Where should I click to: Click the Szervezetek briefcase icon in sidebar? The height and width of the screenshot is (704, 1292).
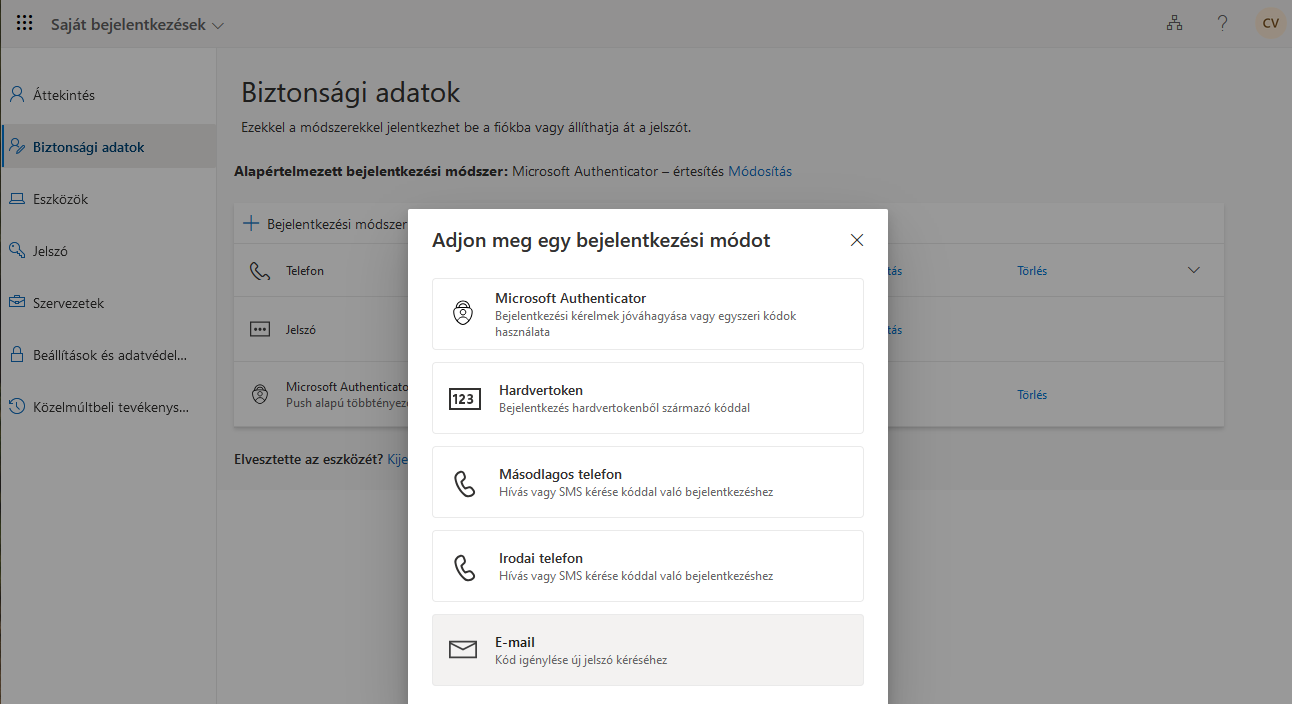click(x=16, y=303)
